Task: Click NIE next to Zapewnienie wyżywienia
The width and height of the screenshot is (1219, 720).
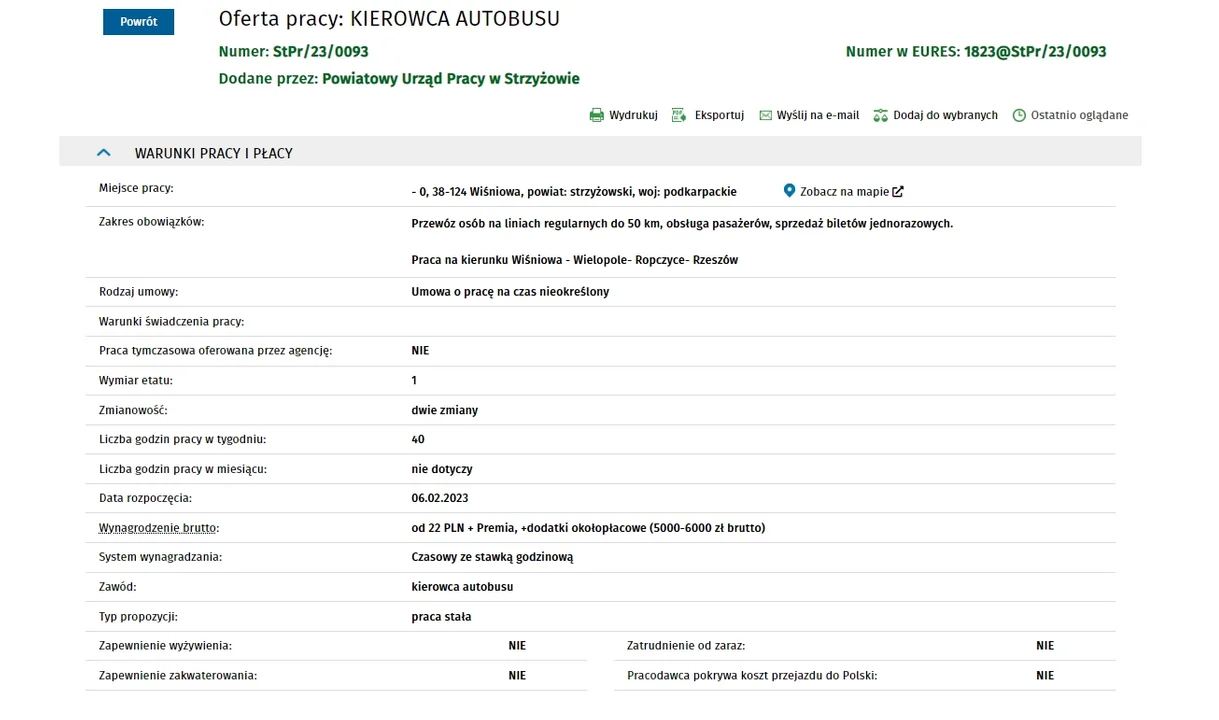Action: (x=517, y=646)
